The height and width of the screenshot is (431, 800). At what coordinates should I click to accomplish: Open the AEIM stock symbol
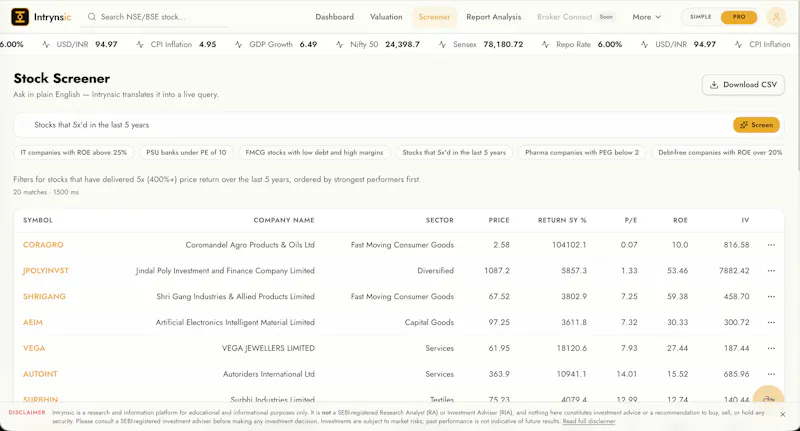click(33, 322)
